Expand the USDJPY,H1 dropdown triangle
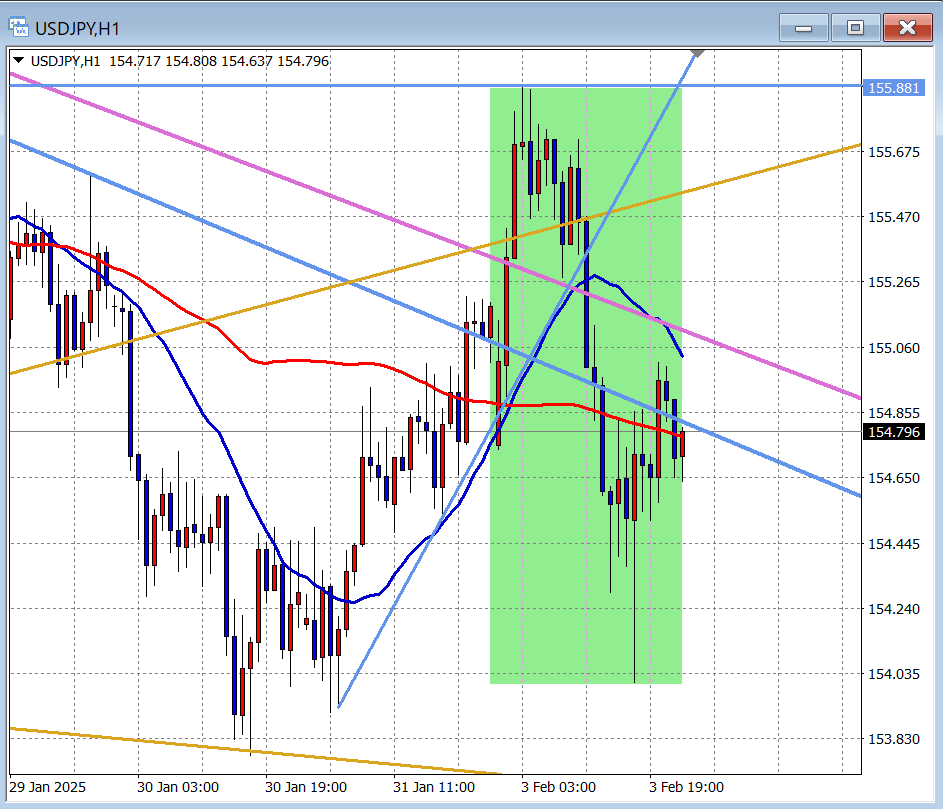The image size is (943, 809). tap(18, 61)
